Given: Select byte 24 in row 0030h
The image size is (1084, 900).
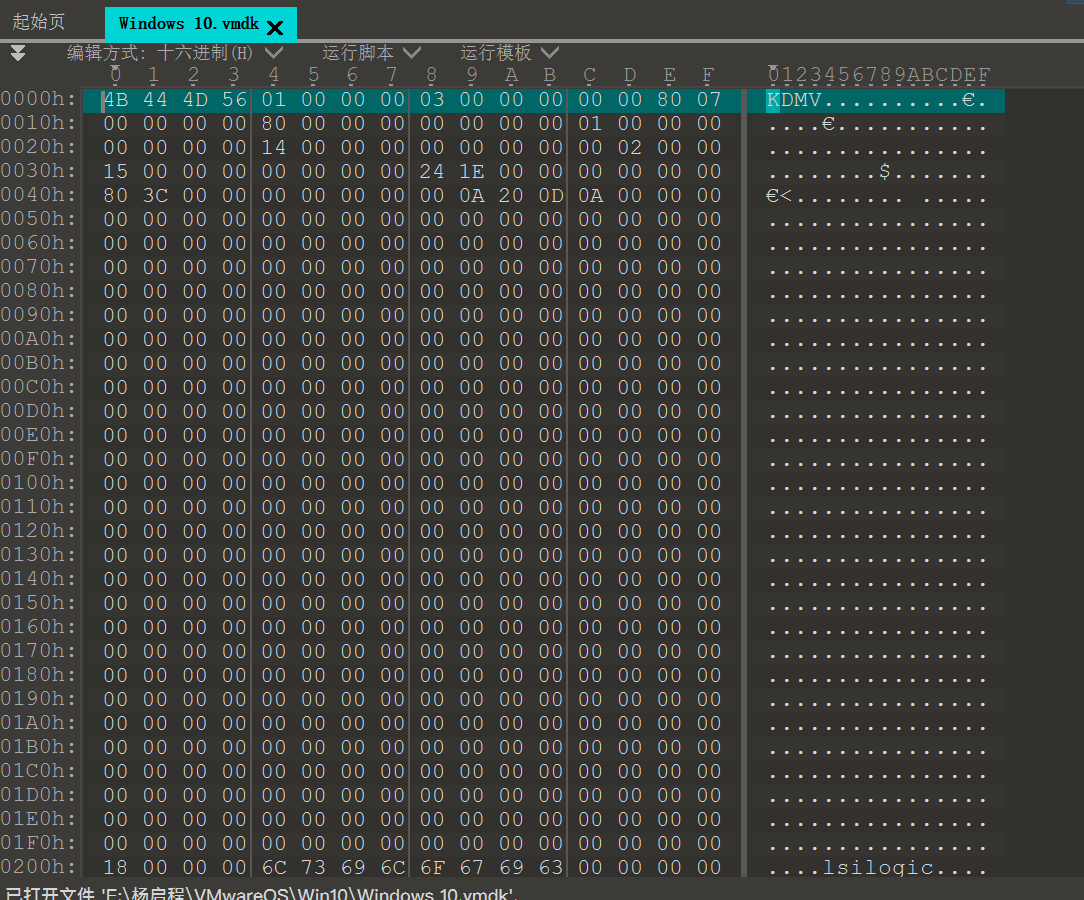Looking at the screenshot, I should [x=432, y=171].
